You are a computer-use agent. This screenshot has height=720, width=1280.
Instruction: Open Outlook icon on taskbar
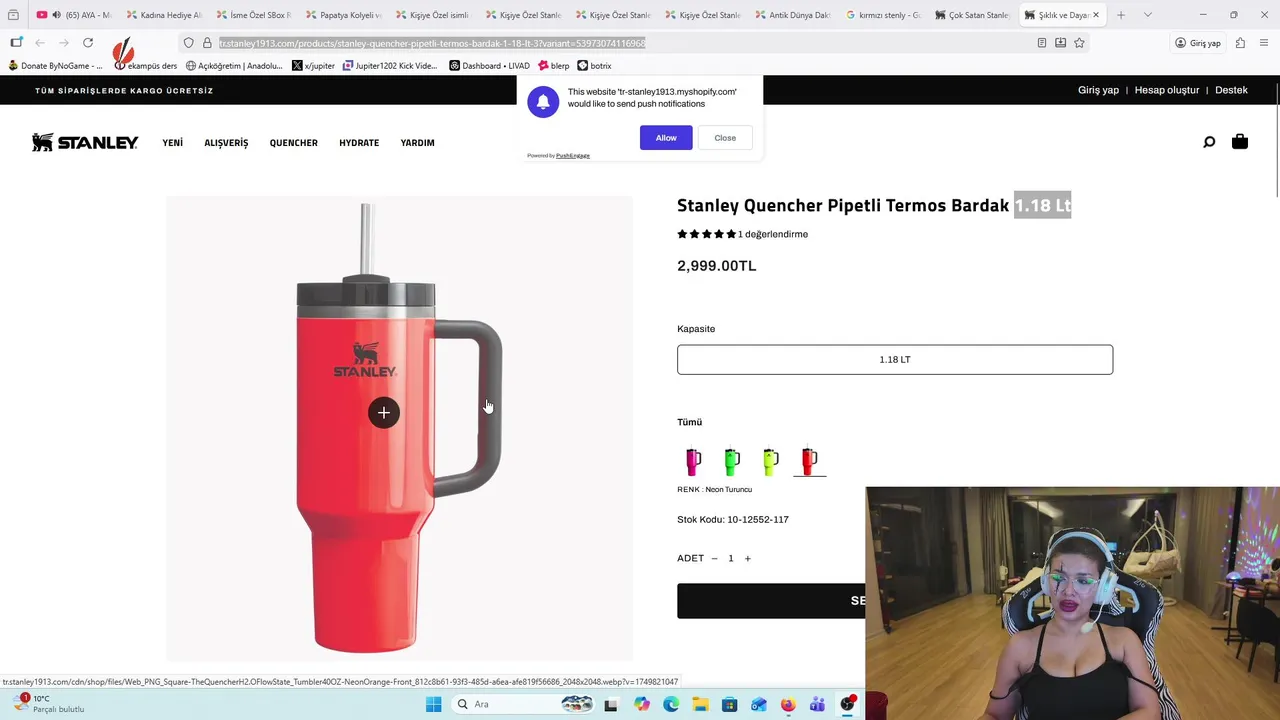click(x=759, y=704)
